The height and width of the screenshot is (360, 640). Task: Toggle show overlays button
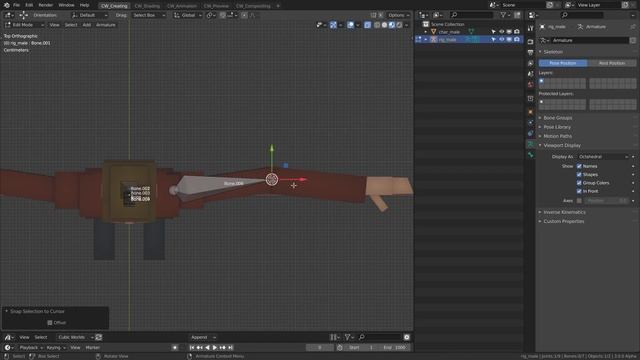point(350,25)
